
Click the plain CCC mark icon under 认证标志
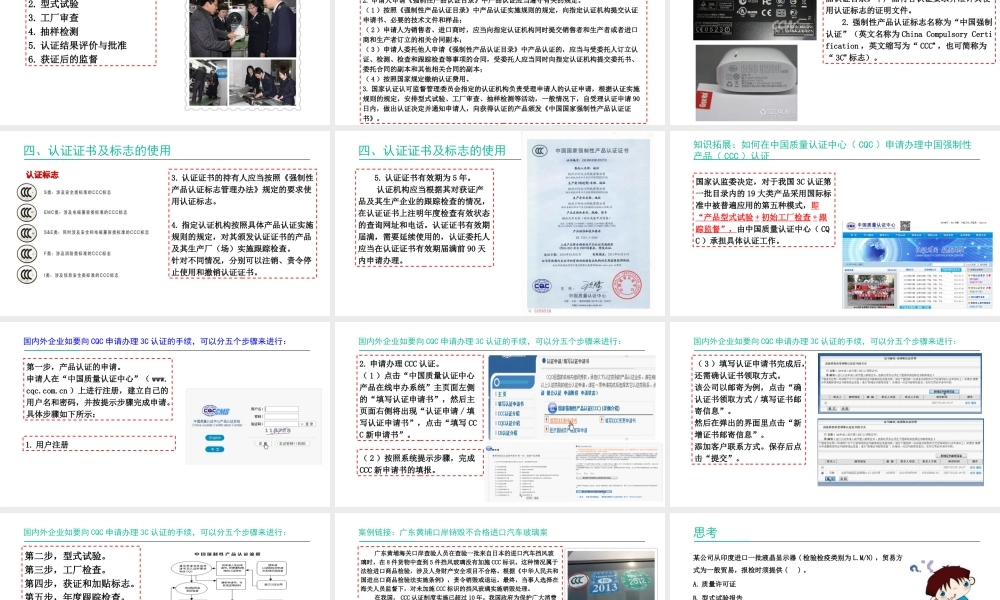[x=26, y=192]
